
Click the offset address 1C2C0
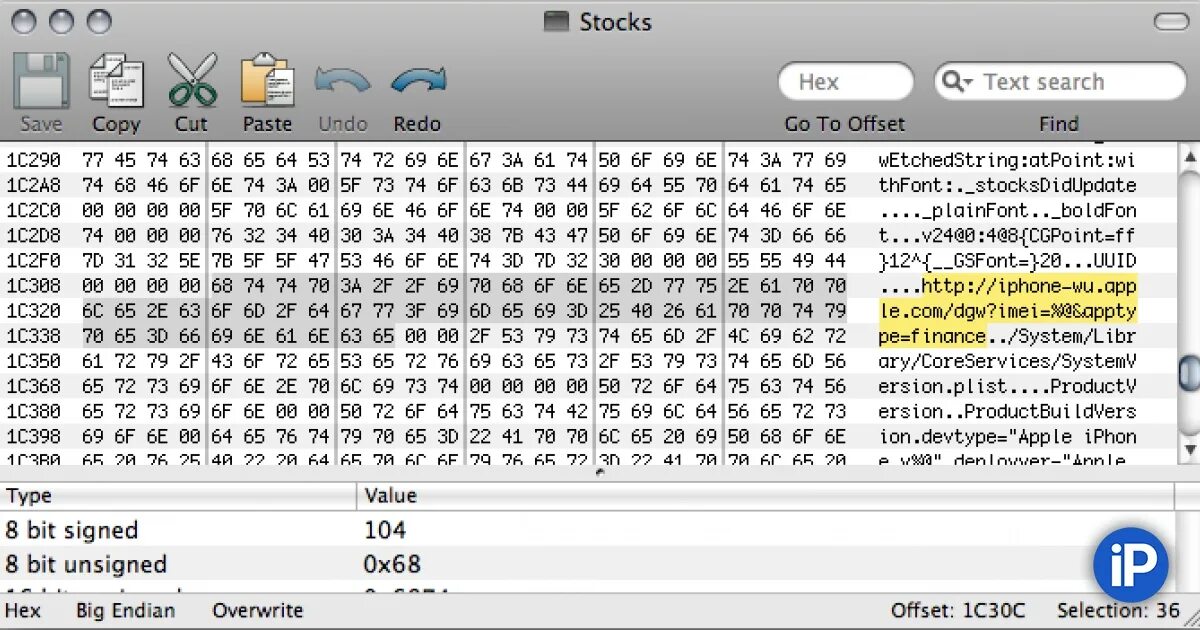[x=33, y=210]
